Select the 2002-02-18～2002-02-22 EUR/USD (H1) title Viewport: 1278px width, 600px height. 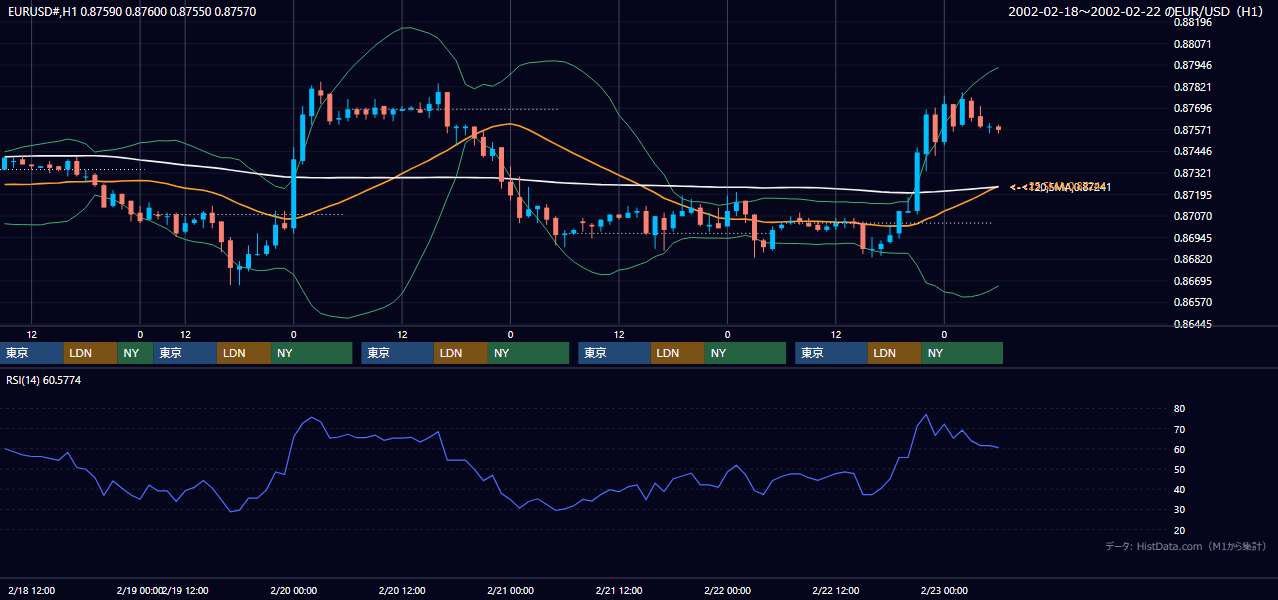[x=1135, y=12]
